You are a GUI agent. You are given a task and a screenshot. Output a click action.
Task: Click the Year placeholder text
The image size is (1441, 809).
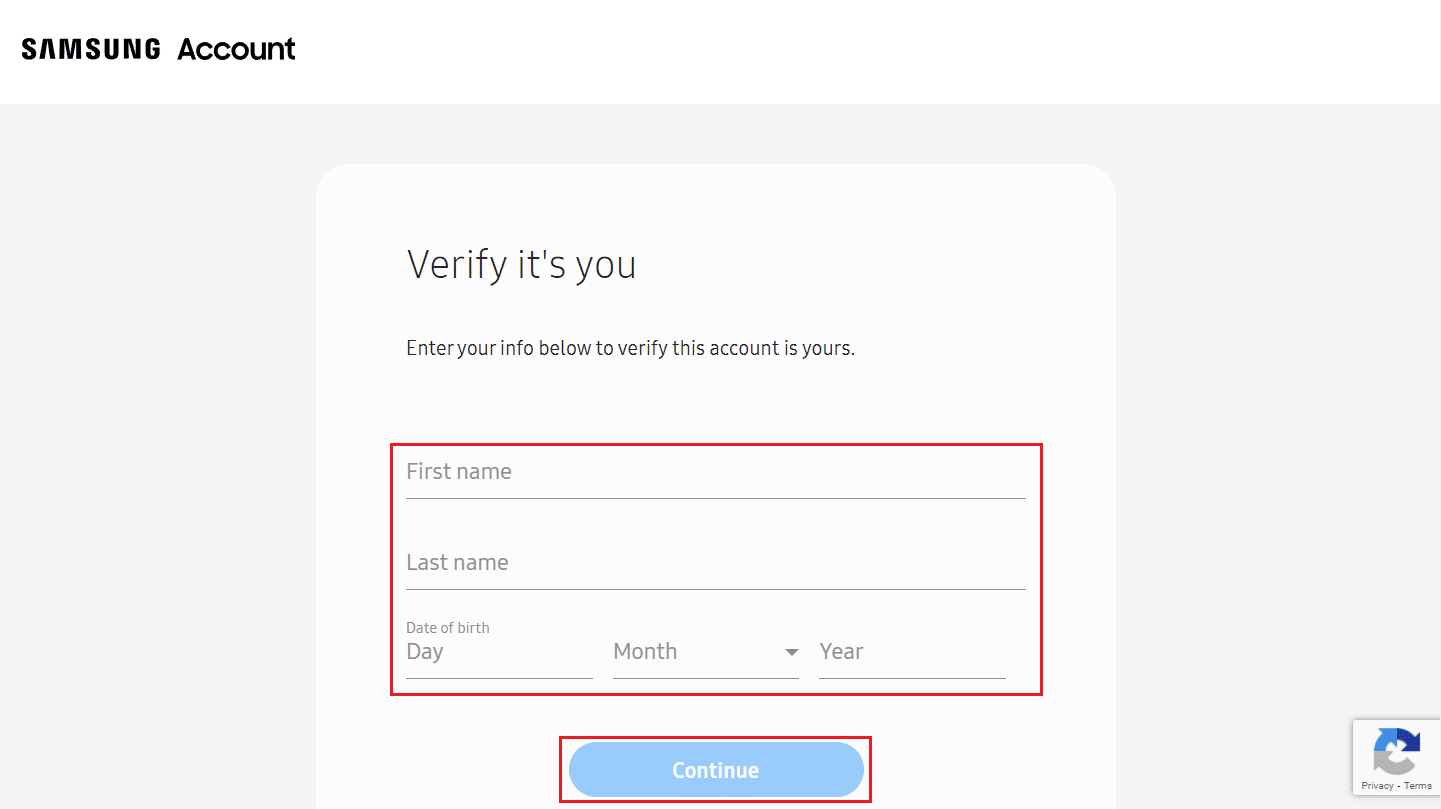click(x=841, y=652)
